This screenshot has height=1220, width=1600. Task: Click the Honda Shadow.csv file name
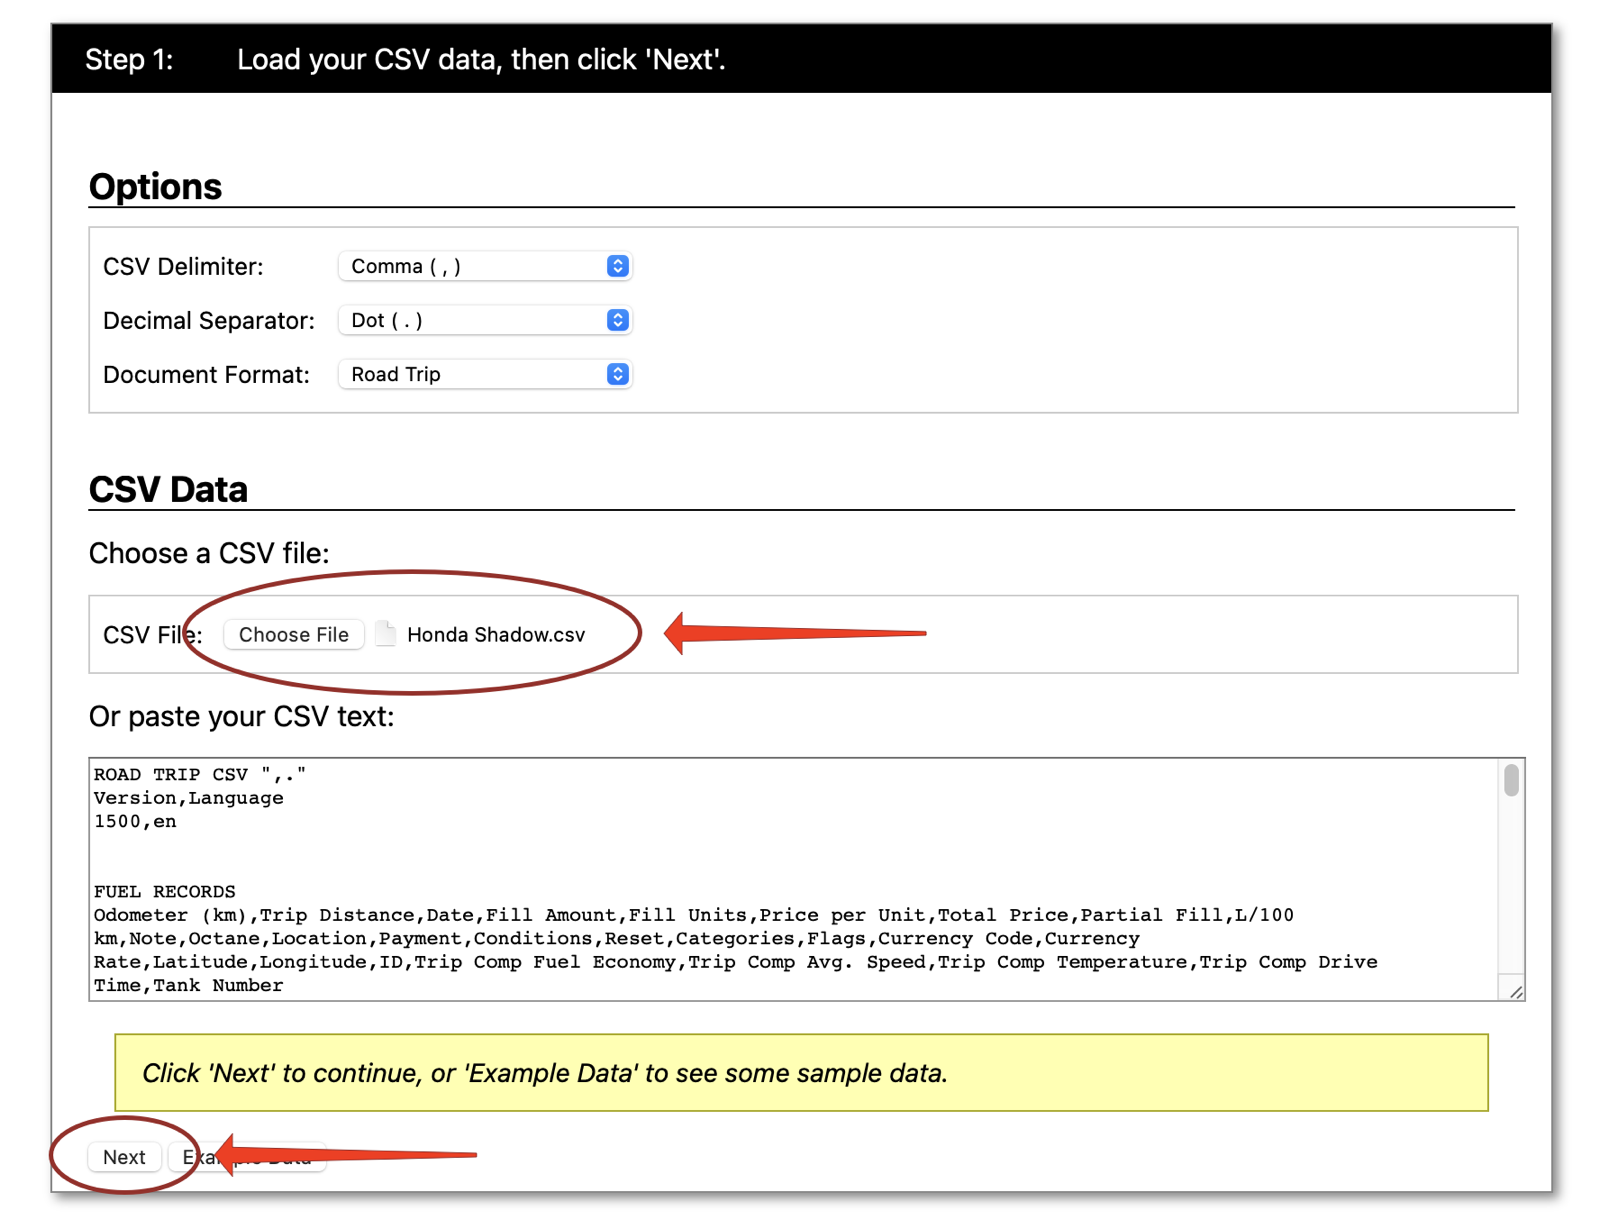point(496,635)
